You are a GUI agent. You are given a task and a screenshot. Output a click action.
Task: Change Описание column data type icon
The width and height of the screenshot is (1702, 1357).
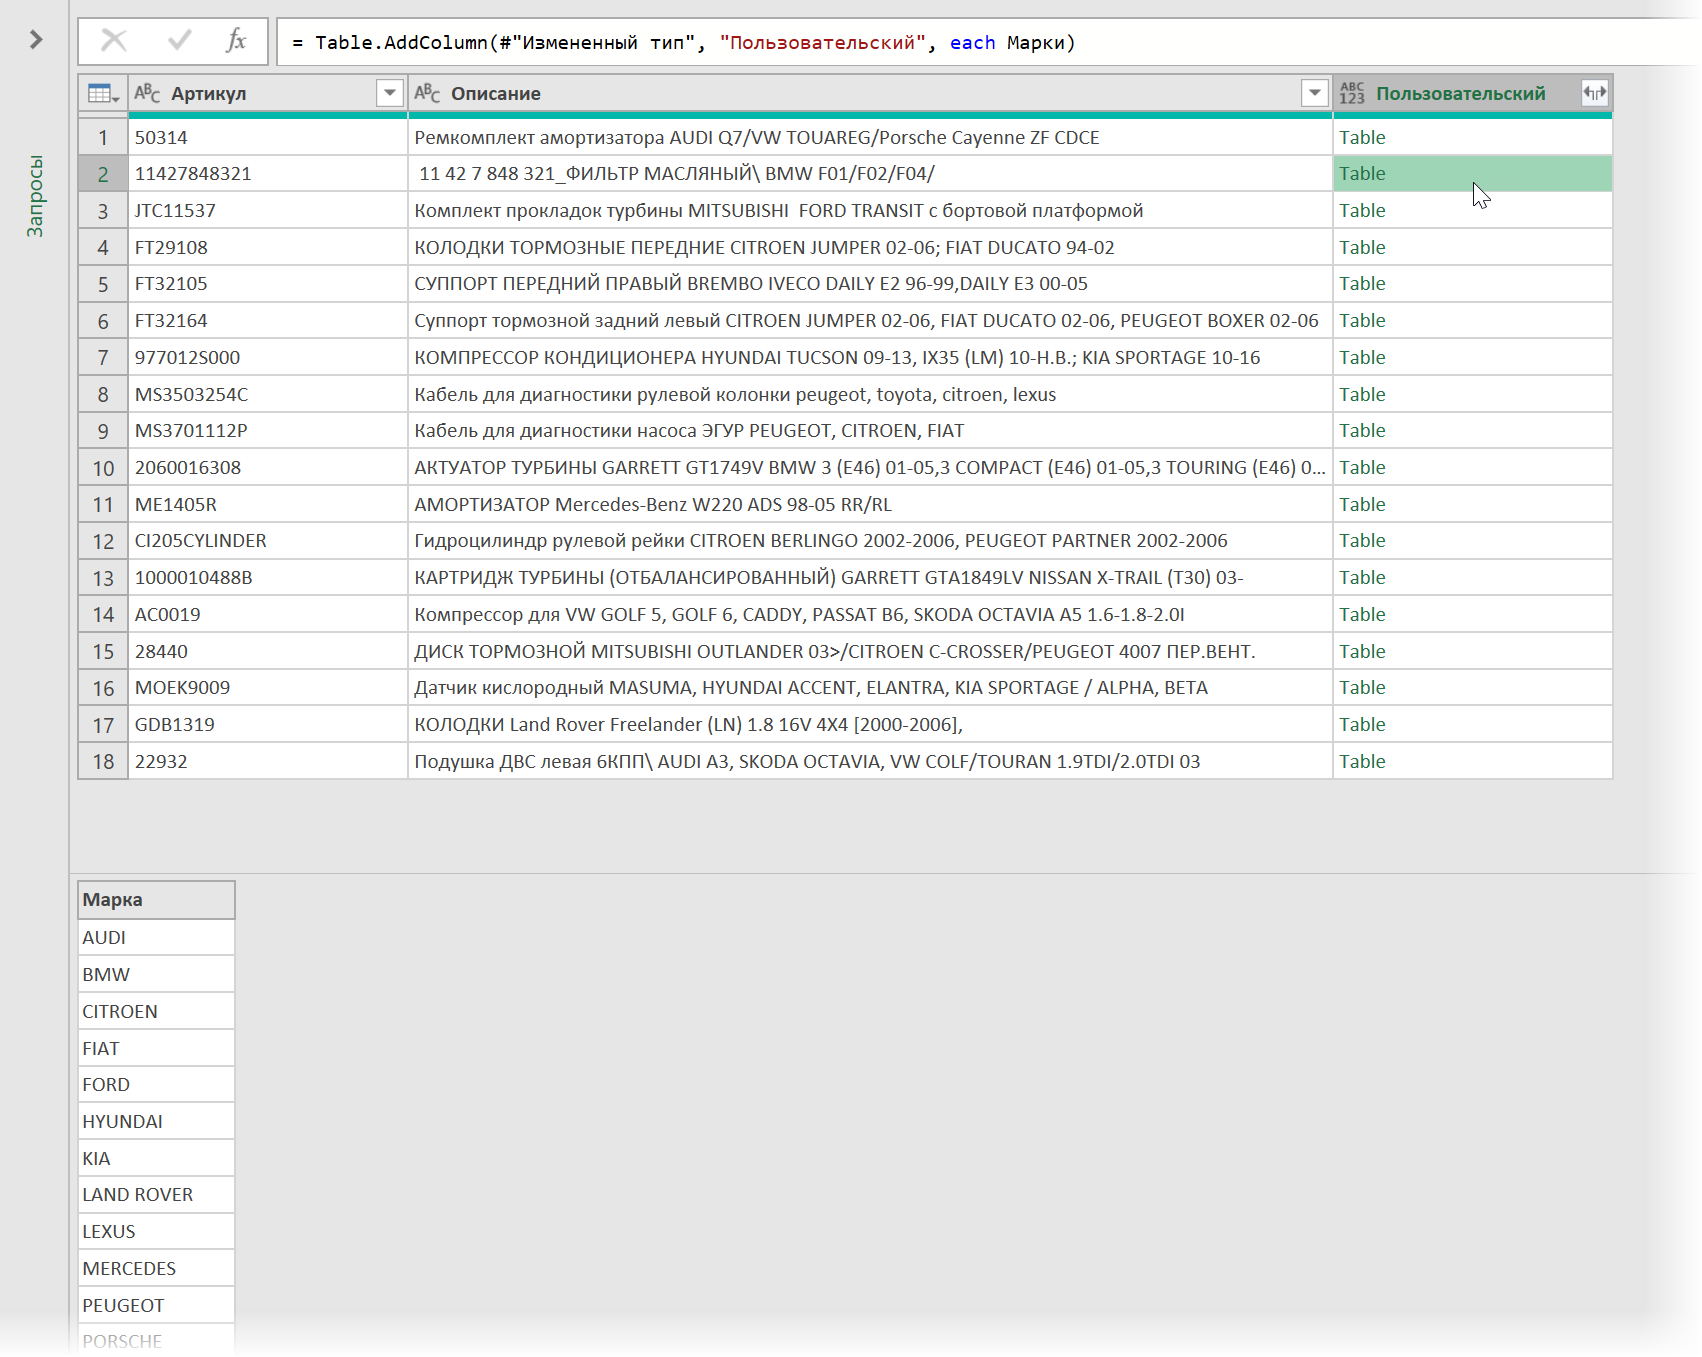pyautogui.click(x=427, y=93)
